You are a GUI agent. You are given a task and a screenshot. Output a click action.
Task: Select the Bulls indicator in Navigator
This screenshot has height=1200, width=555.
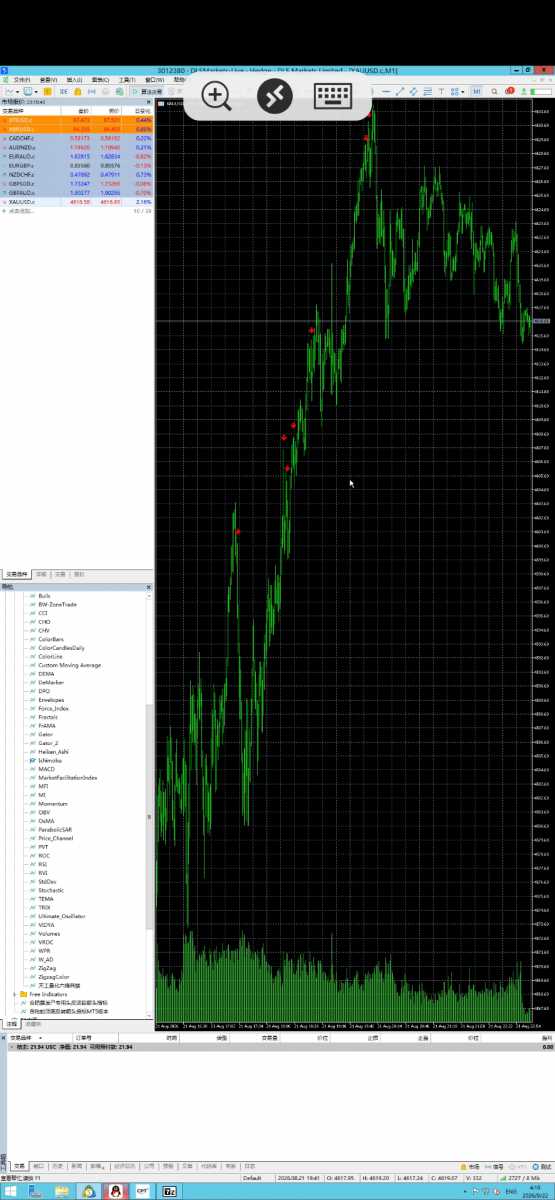click(45, 596)
